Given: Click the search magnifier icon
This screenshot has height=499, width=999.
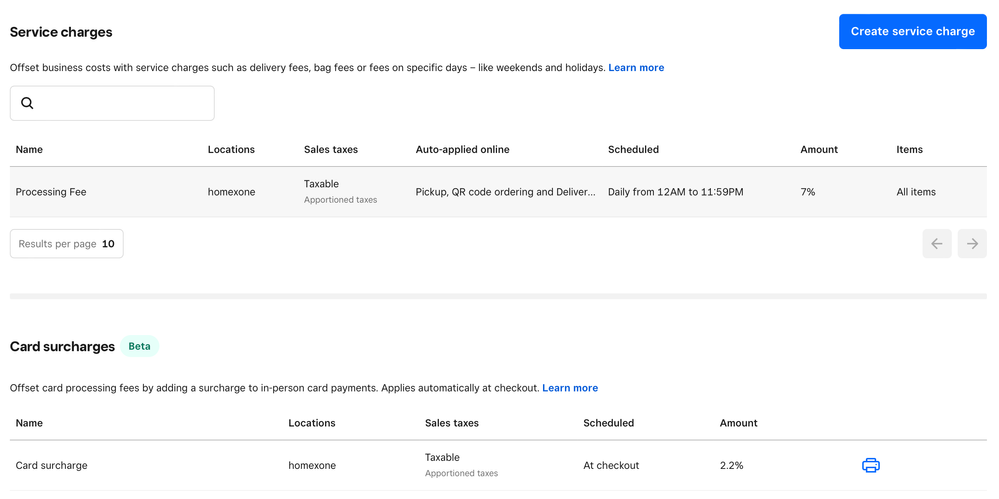Looking at the screenshot, I should [x=27, y=103].
